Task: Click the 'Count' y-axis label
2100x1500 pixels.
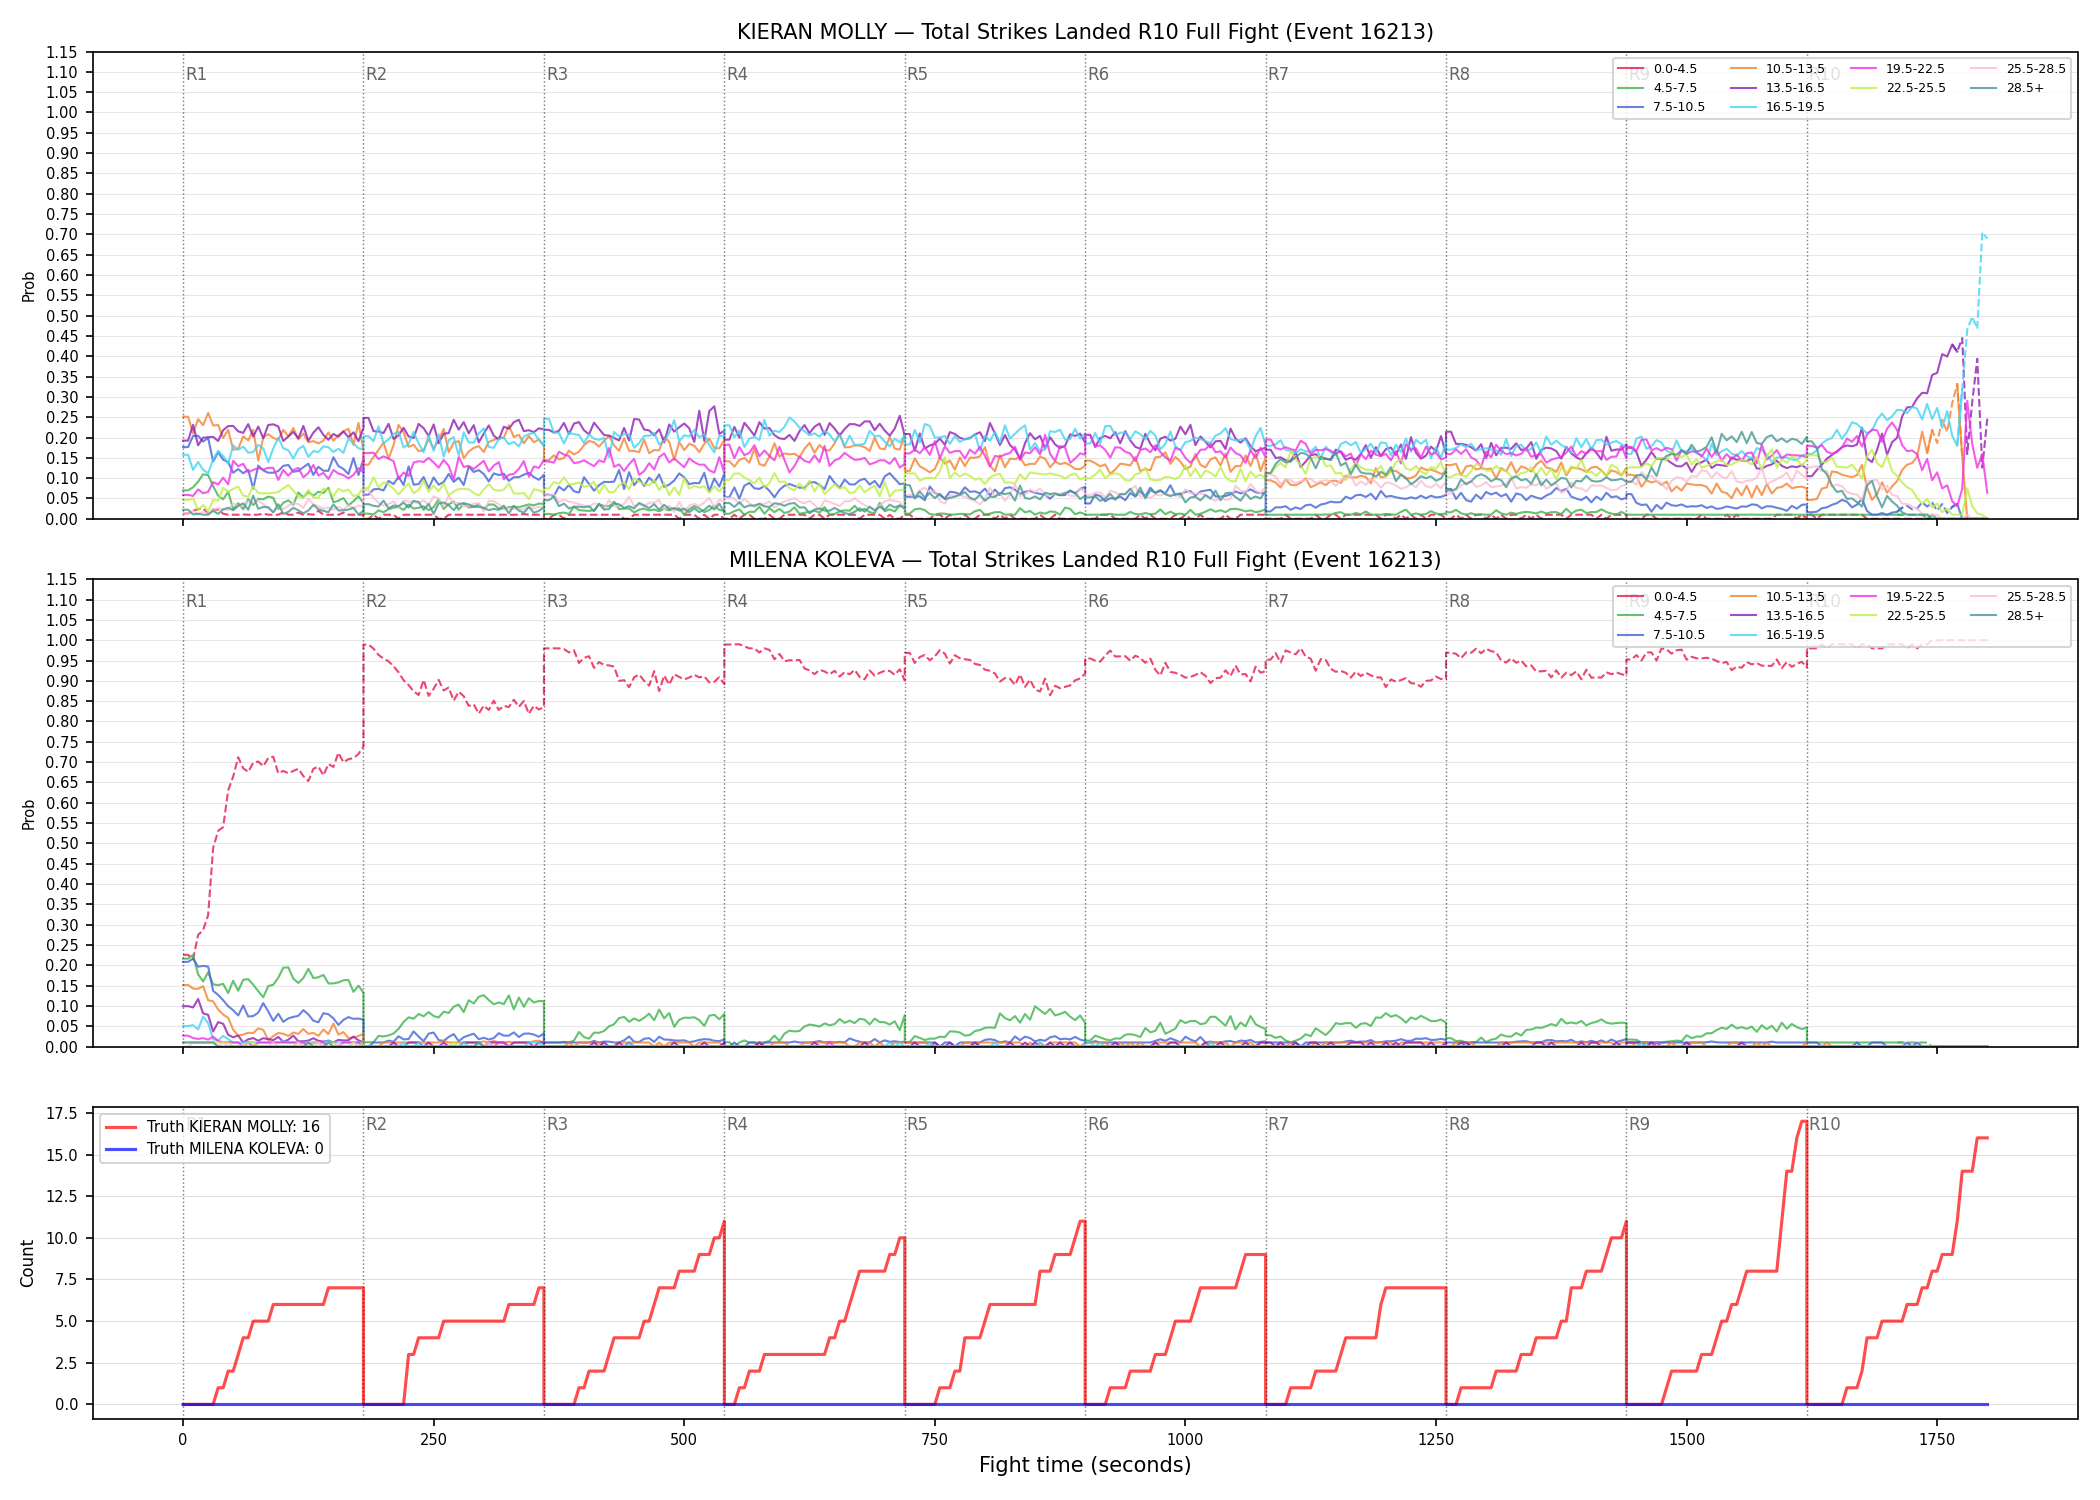Action: click(27, 1263)
